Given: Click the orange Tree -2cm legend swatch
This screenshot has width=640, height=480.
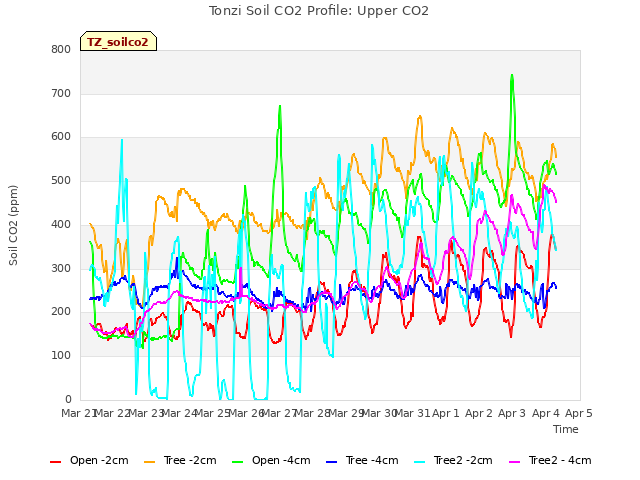Looking at the screenshot, I should pyautogui.click(x=150, y=462).
